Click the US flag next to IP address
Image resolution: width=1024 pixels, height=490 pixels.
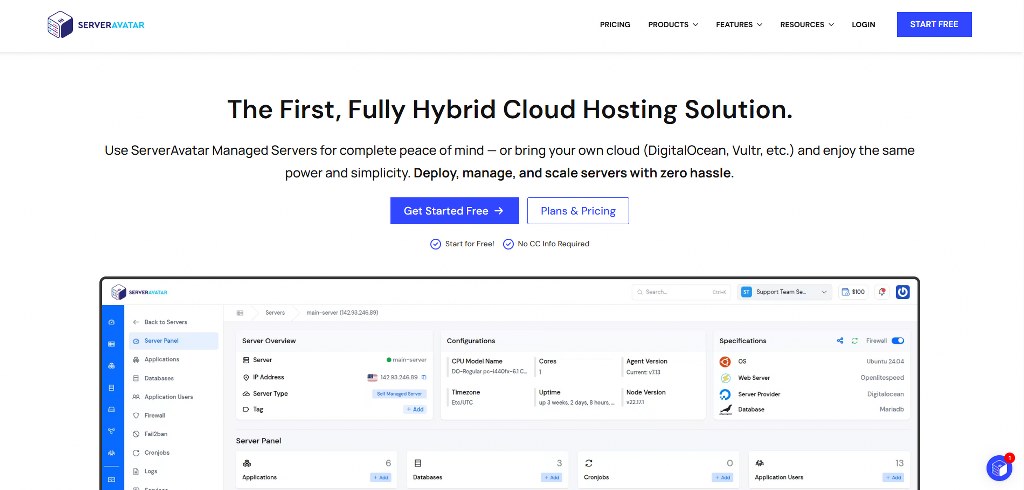click(x=372, y=377)
